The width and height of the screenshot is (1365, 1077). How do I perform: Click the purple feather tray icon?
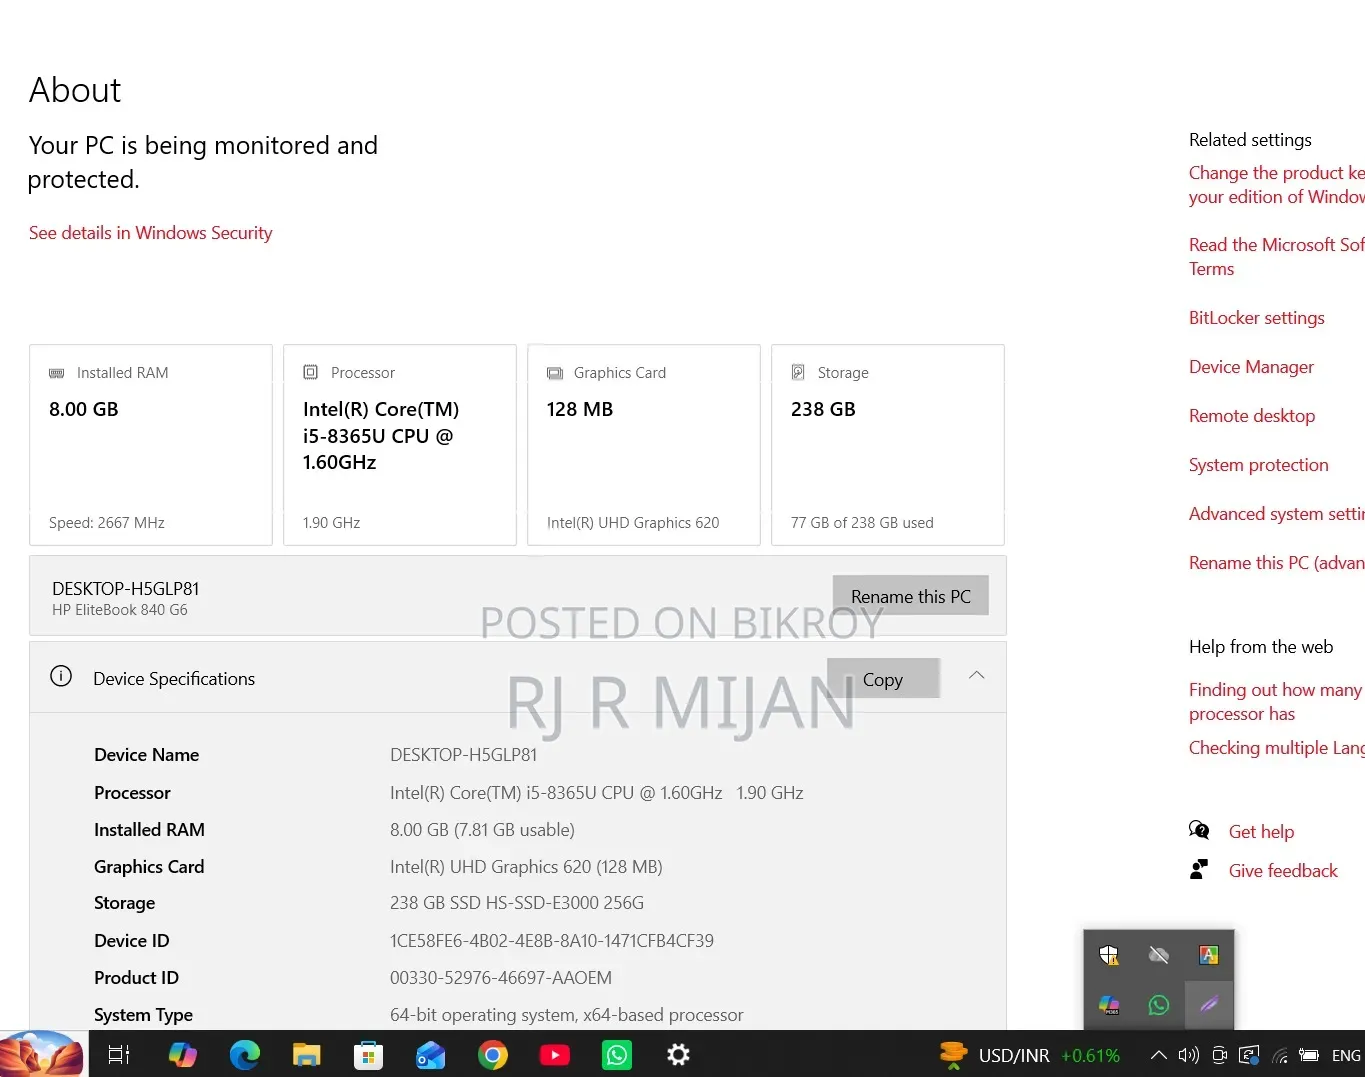[x=1209, y=1005]
